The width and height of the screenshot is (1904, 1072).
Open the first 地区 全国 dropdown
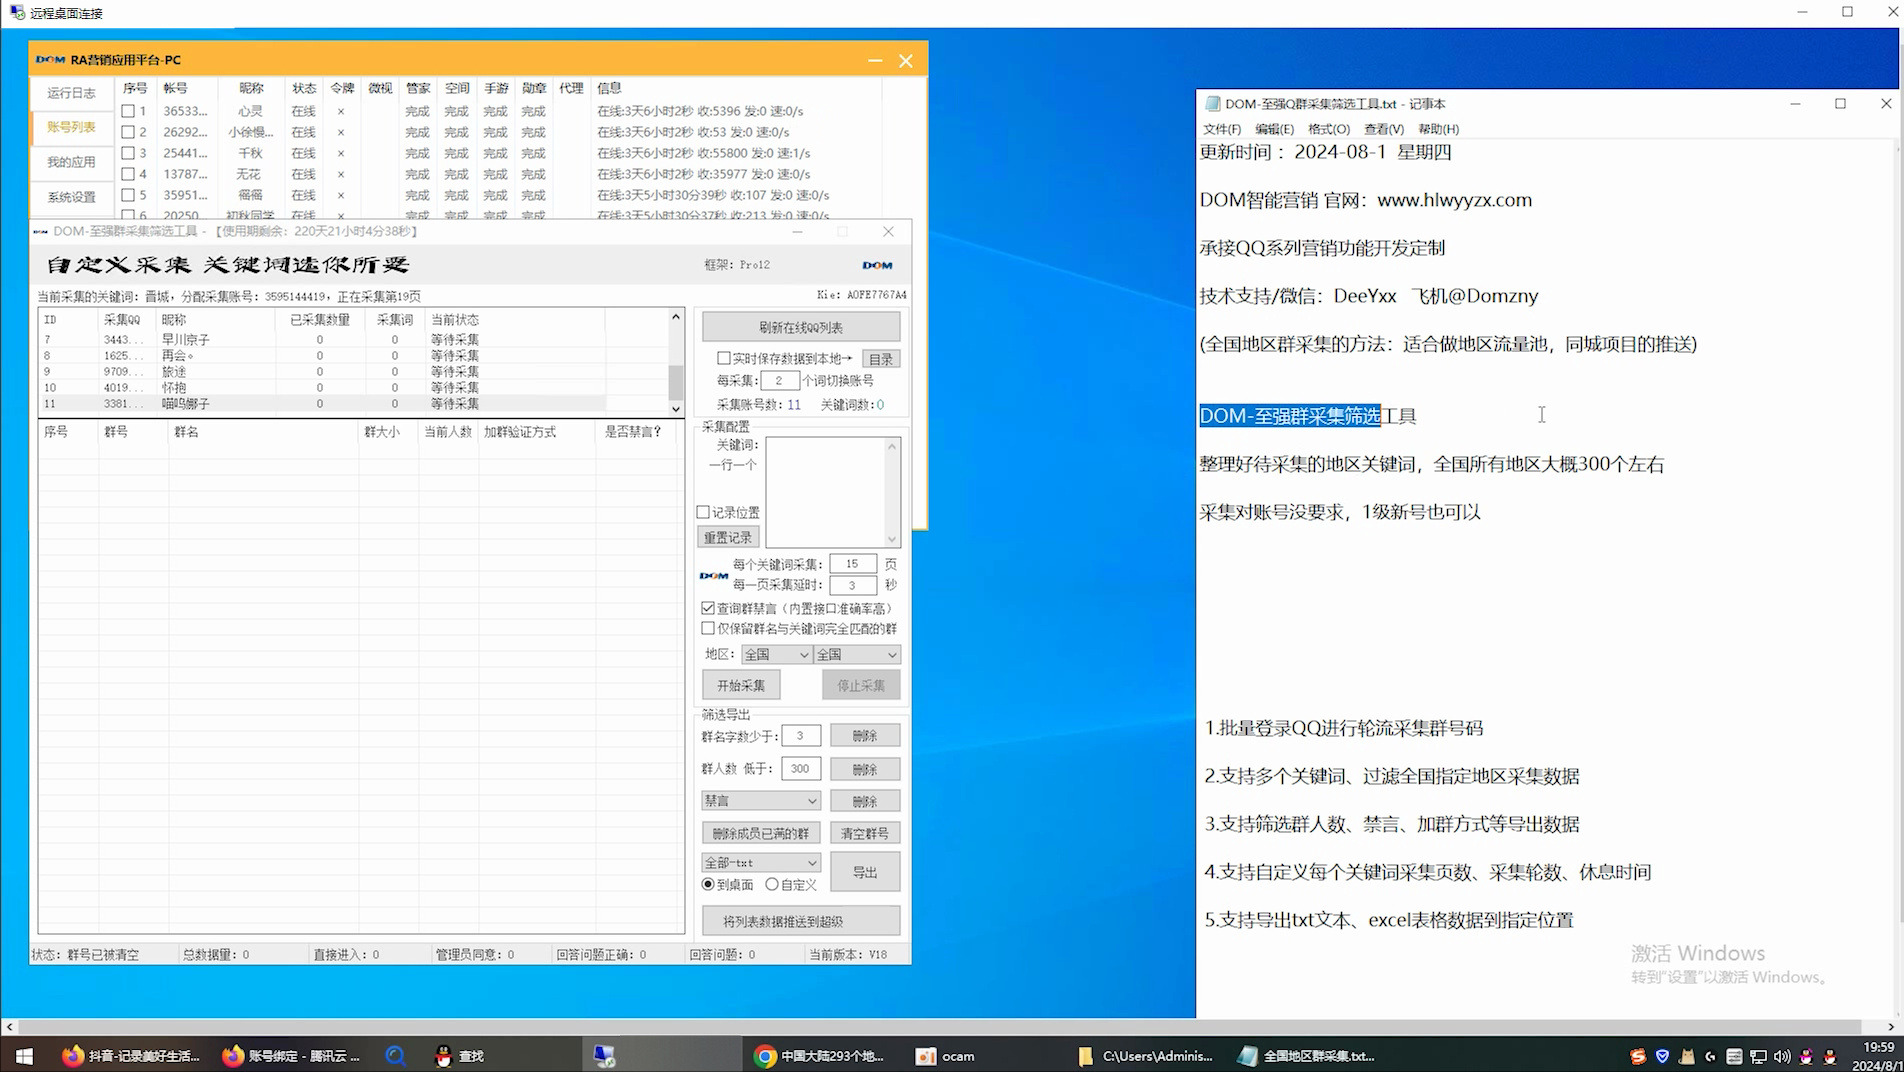pos(777,655)
